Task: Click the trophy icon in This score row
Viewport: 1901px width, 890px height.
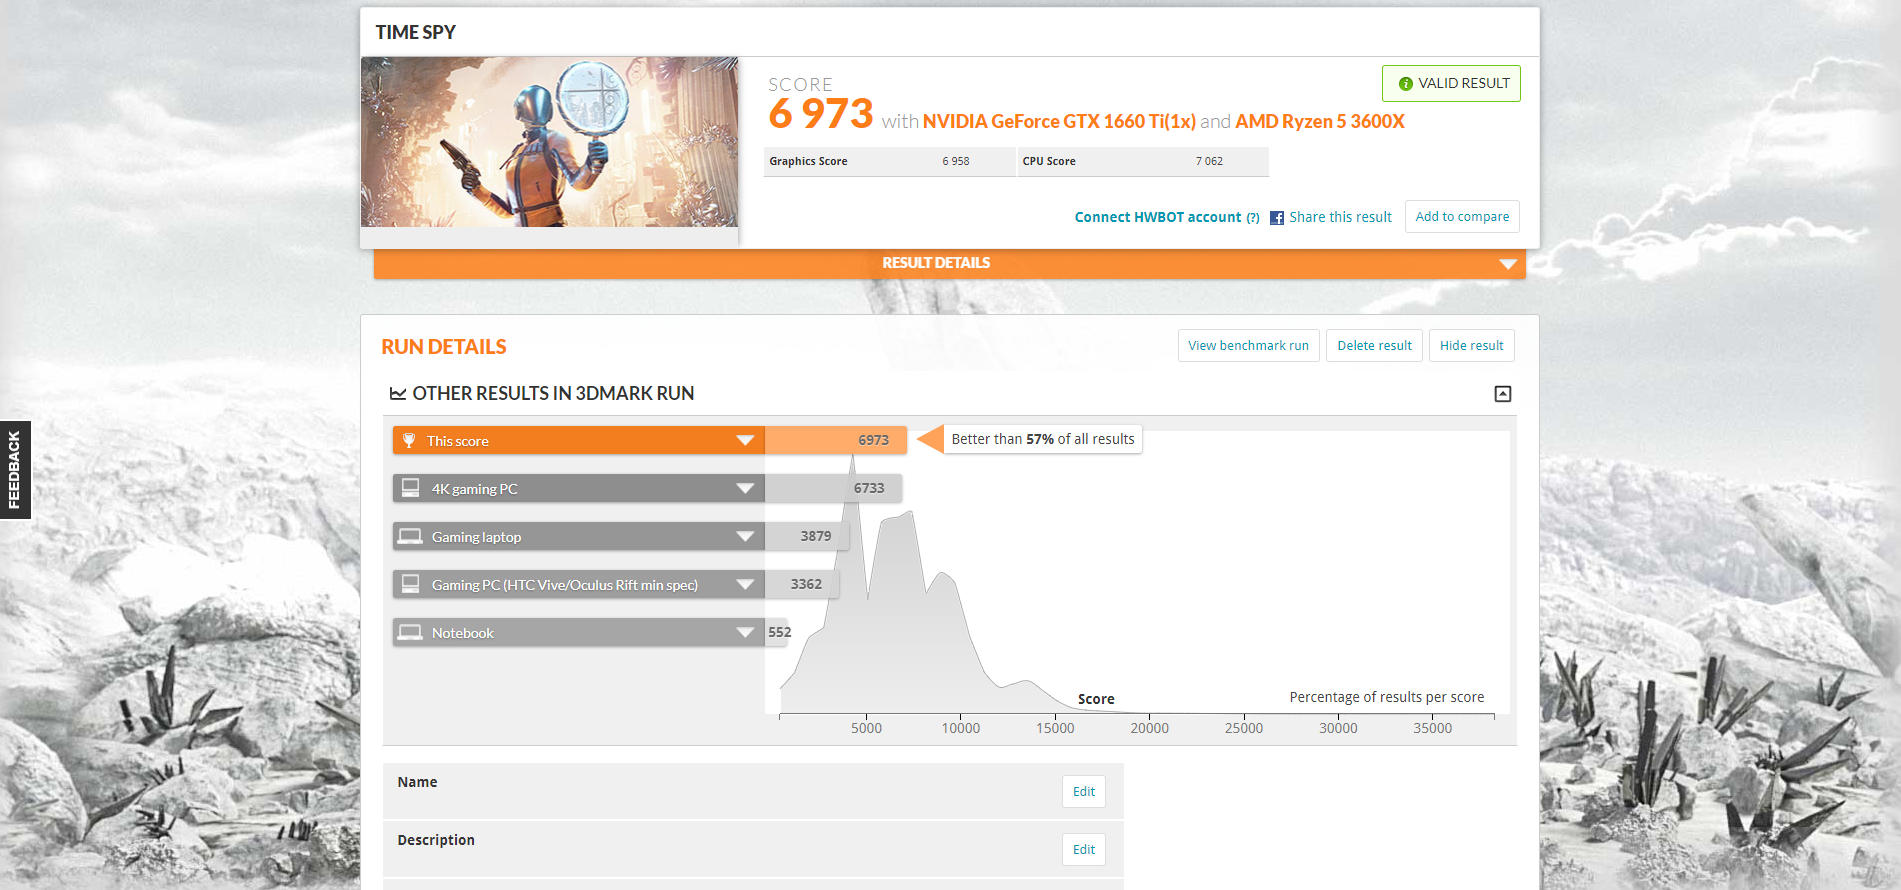Action: coord(409,440)
